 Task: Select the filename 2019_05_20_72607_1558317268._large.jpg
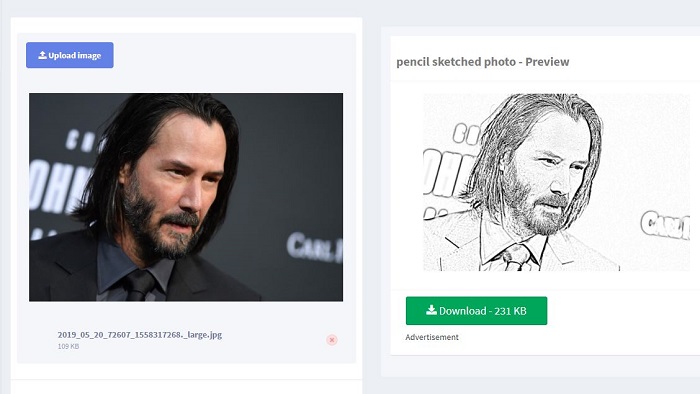(140, 335)
